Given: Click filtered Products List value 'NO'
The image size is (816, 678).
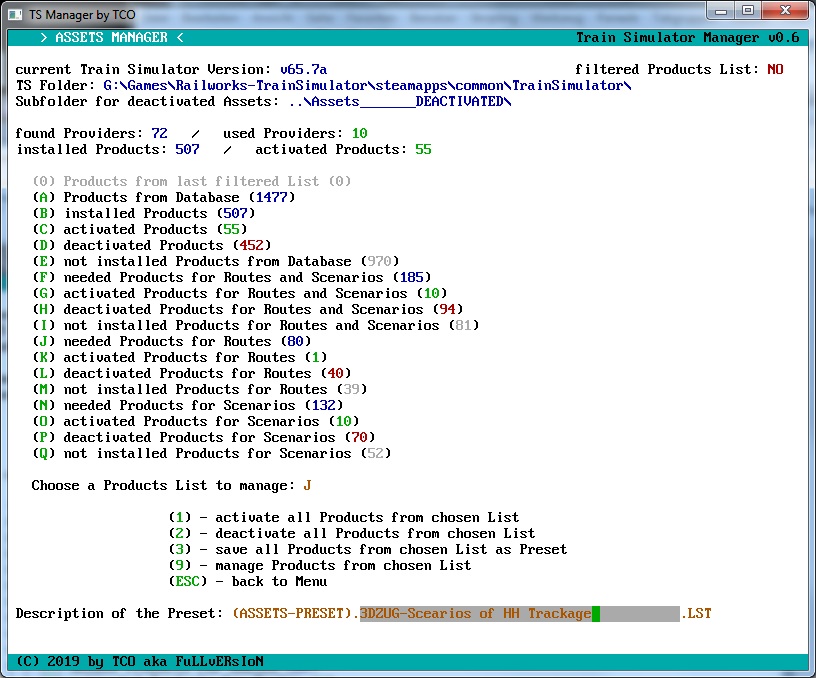Looking at the screenshot, I should [775, 69].
